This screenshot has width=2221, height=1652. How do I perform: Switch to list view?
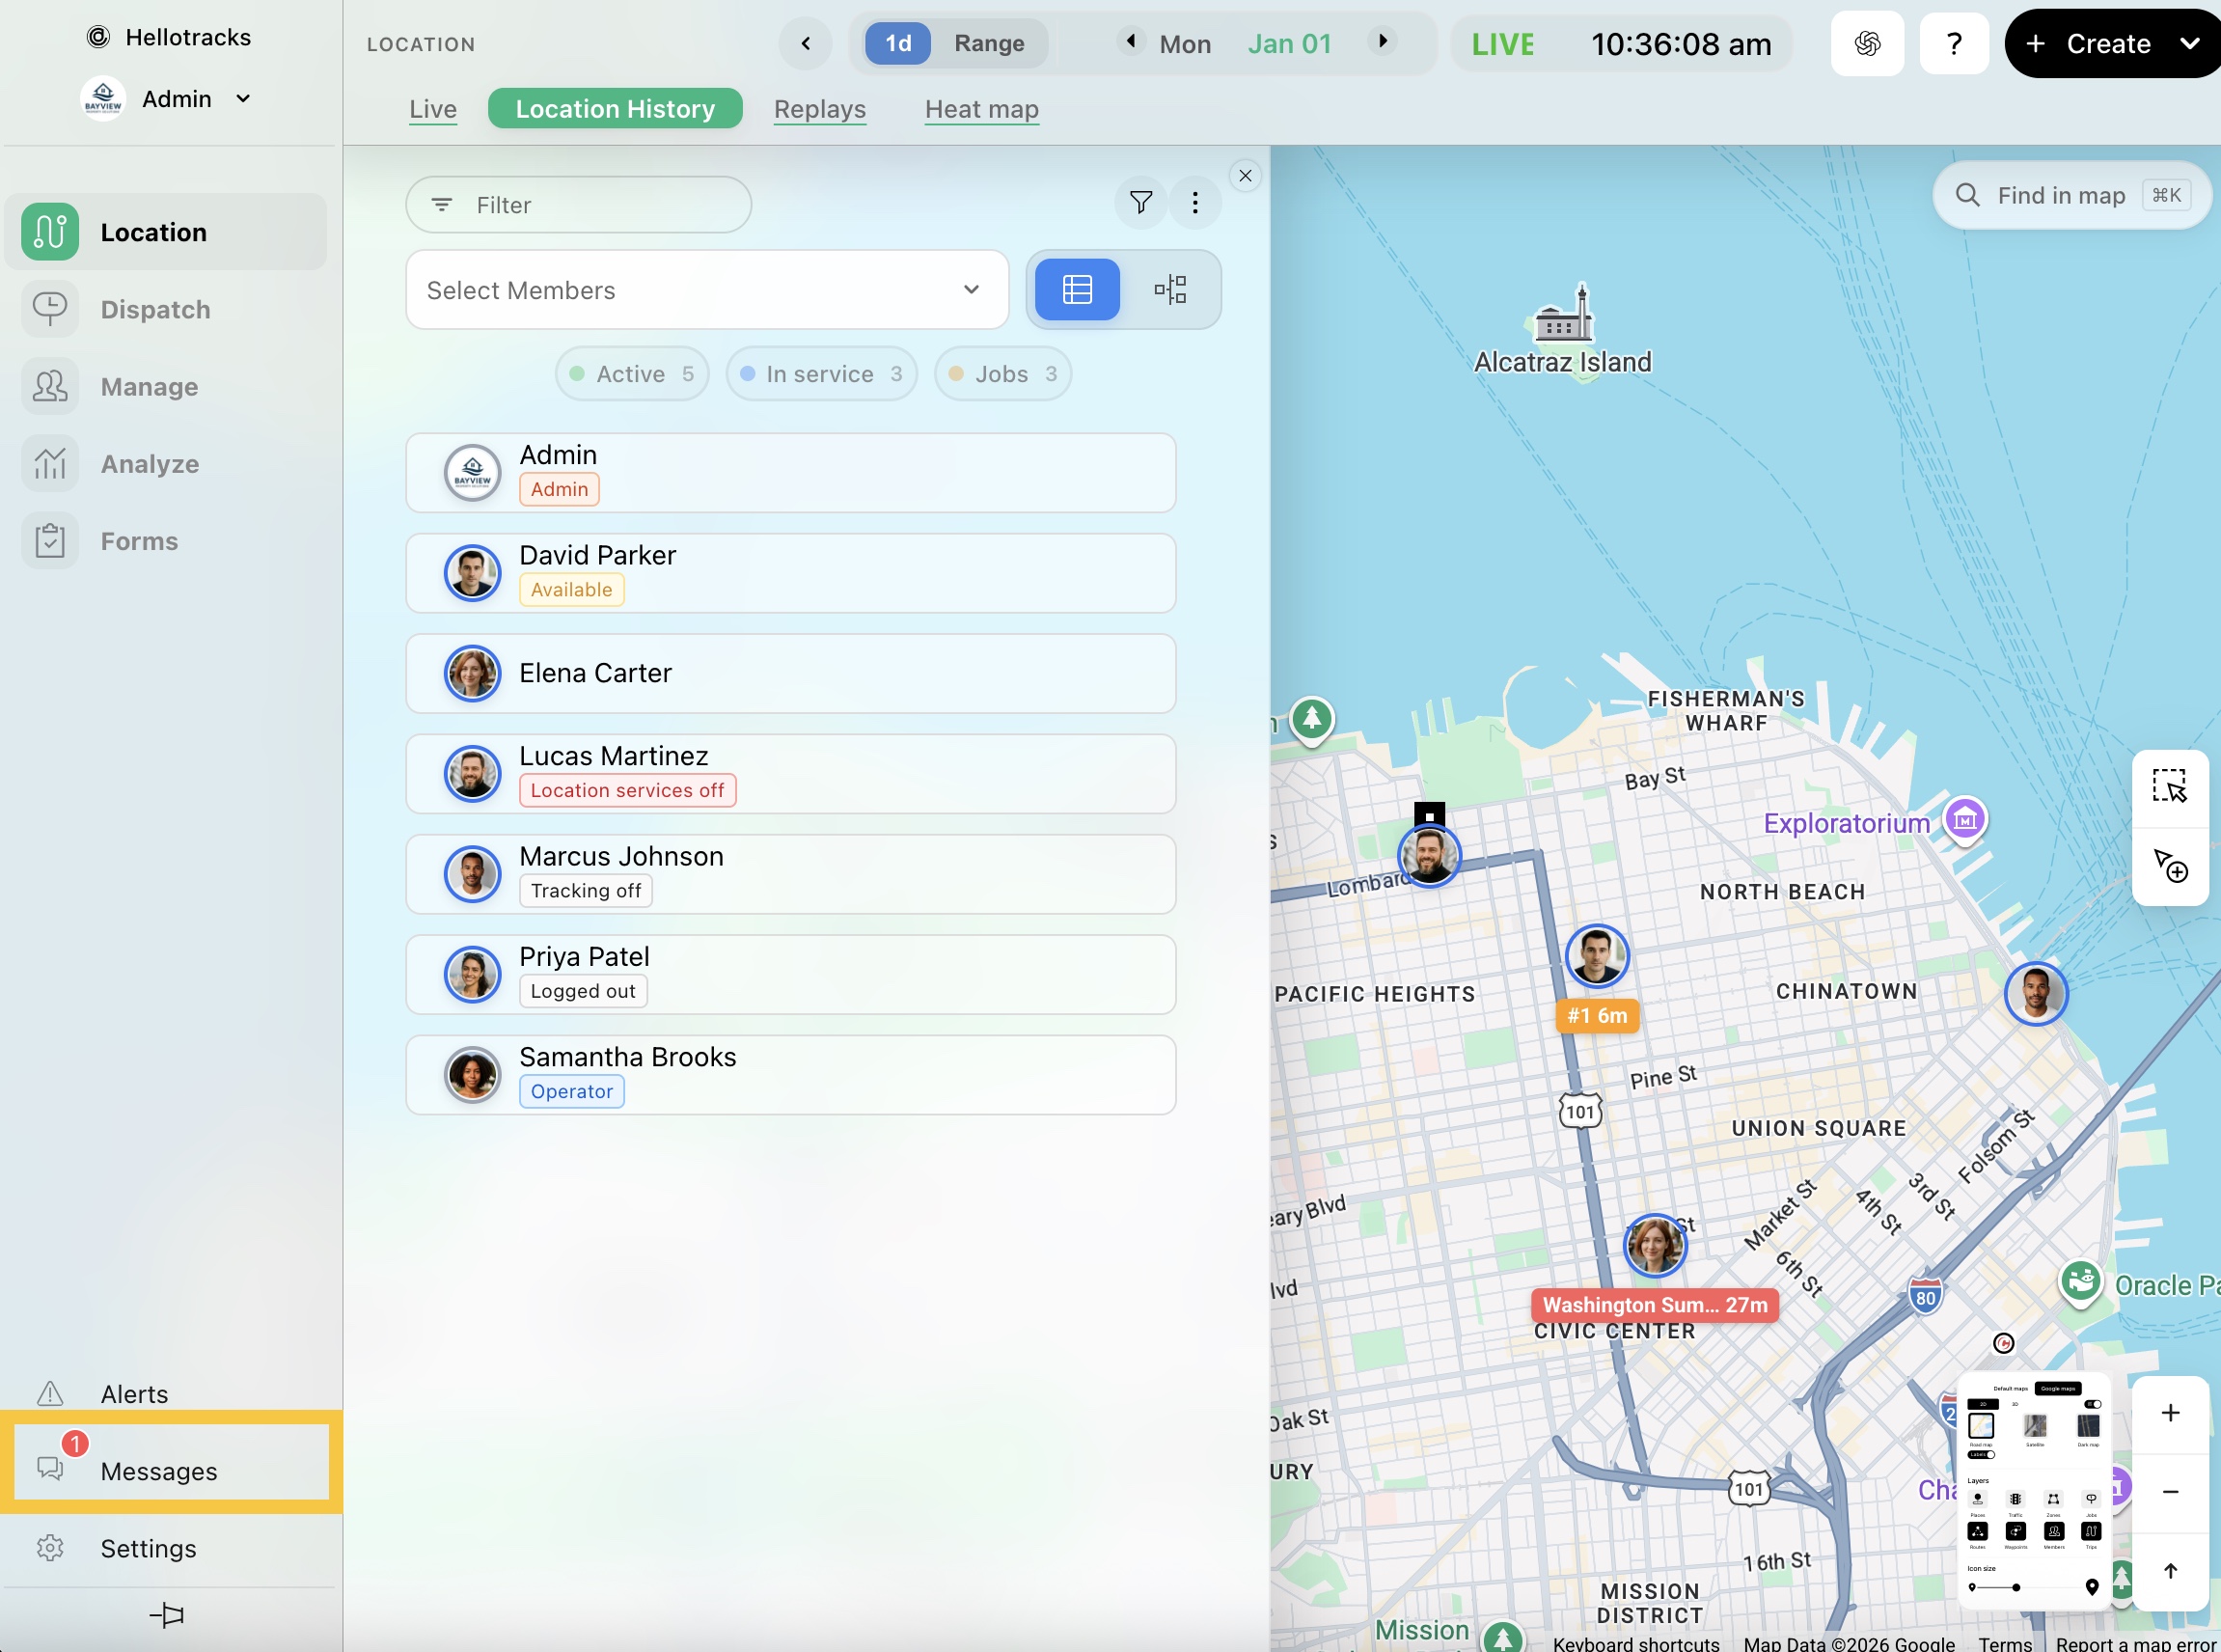pyautogui.click(x=1077, y=290)
